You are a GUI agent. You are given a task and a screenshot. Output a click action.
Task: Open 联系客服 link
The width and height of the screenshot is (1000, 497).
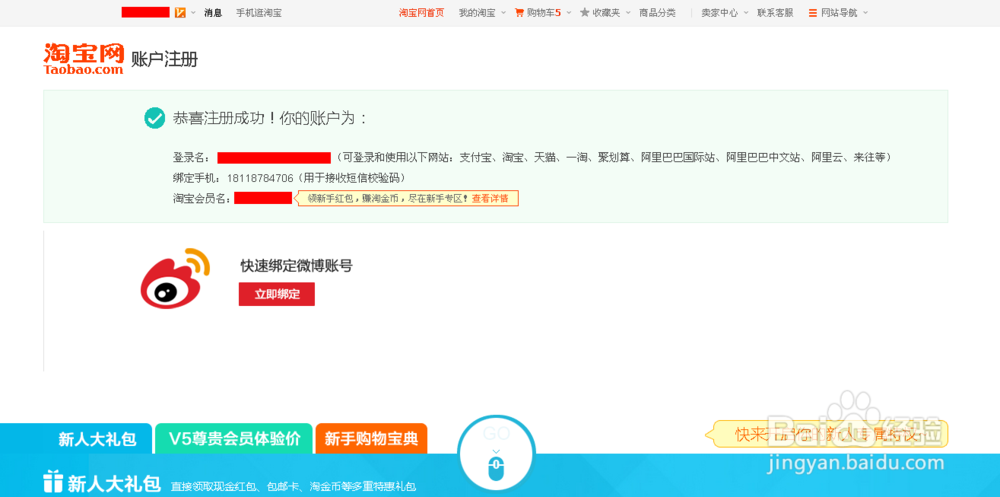point(776,13)
